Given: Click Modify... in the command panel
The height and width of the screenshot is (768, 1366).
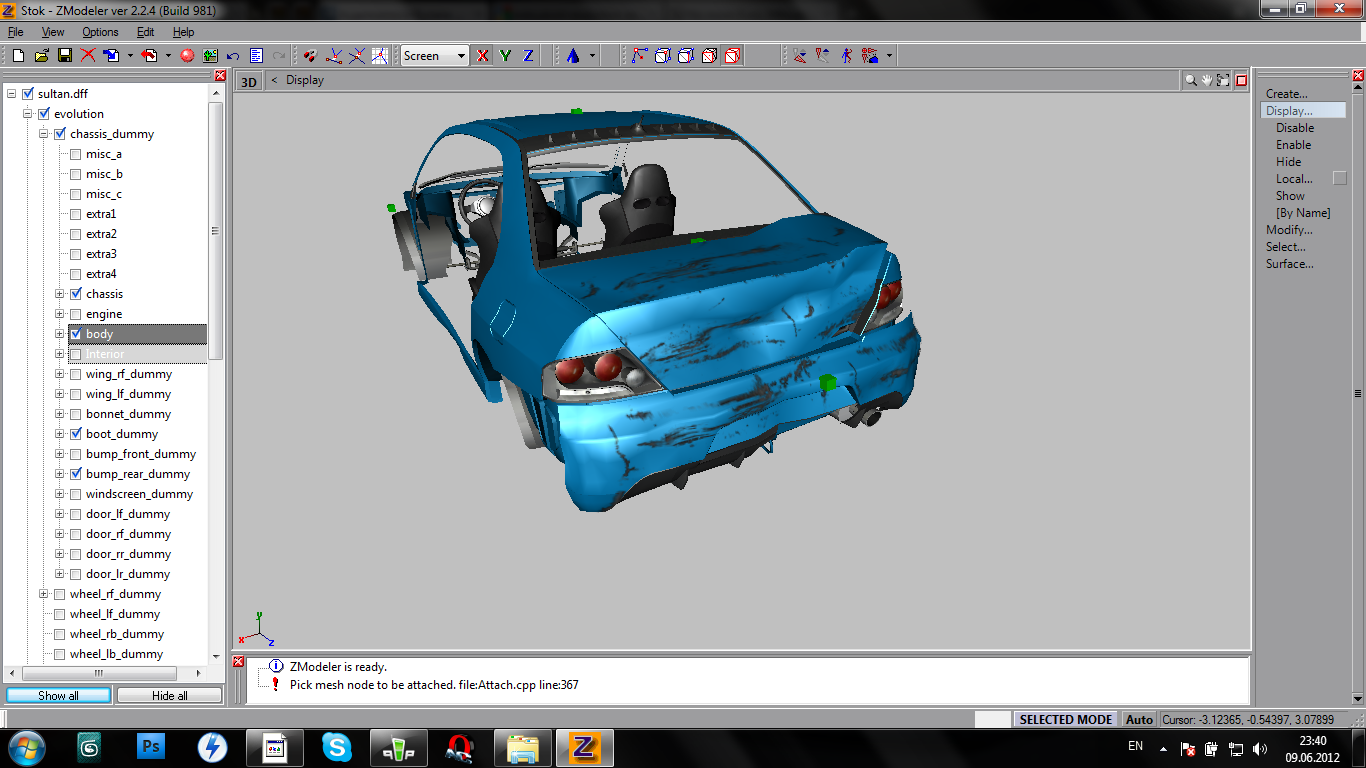Looking at the screenshot, I should [1289, 230].
